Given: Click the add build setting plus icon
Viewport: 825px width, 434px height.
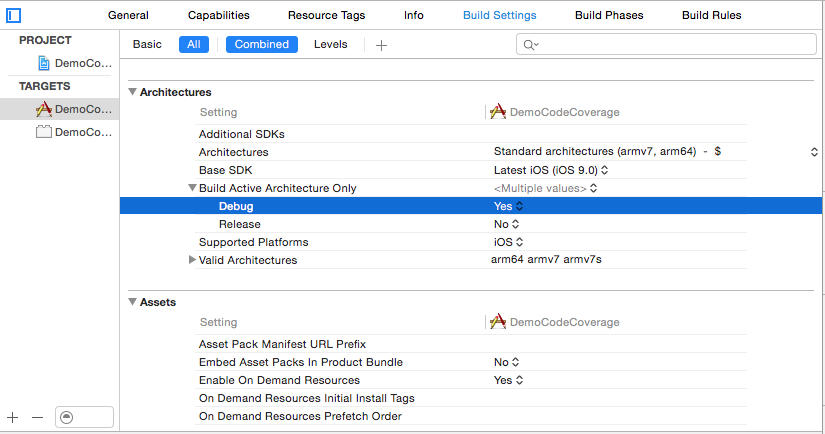Looking at the screenshot, I should [381, 45].
